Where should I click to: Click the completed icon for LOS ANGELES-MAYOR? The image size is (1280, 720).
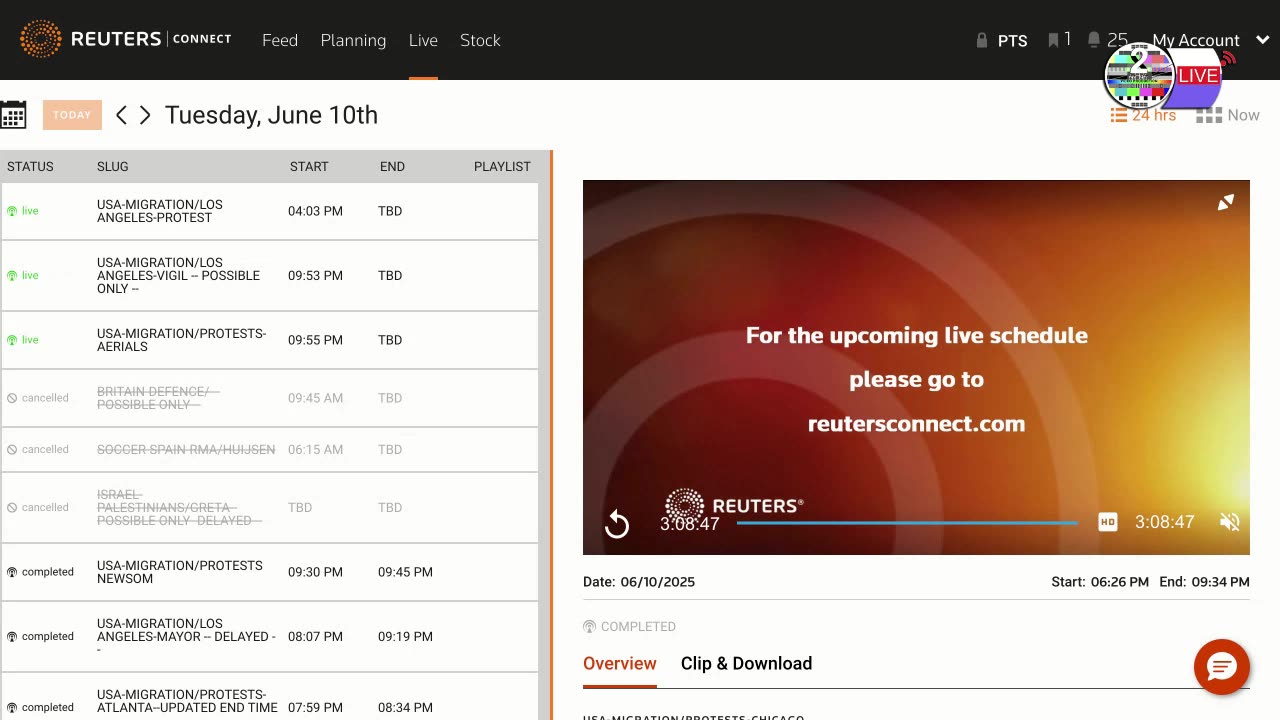pos(12,637)
